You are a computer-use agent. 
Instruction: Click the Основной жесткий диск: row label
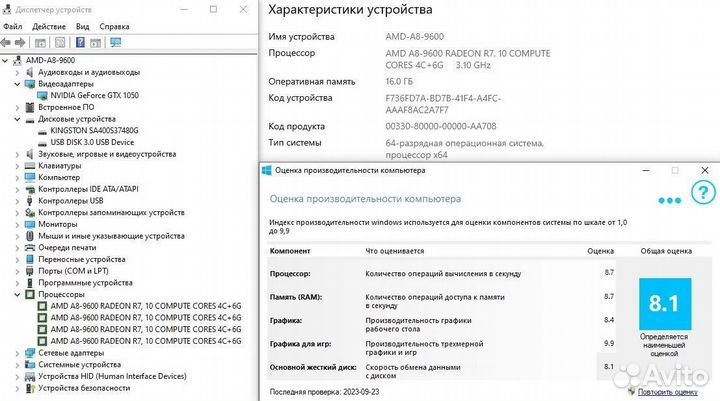313,367
